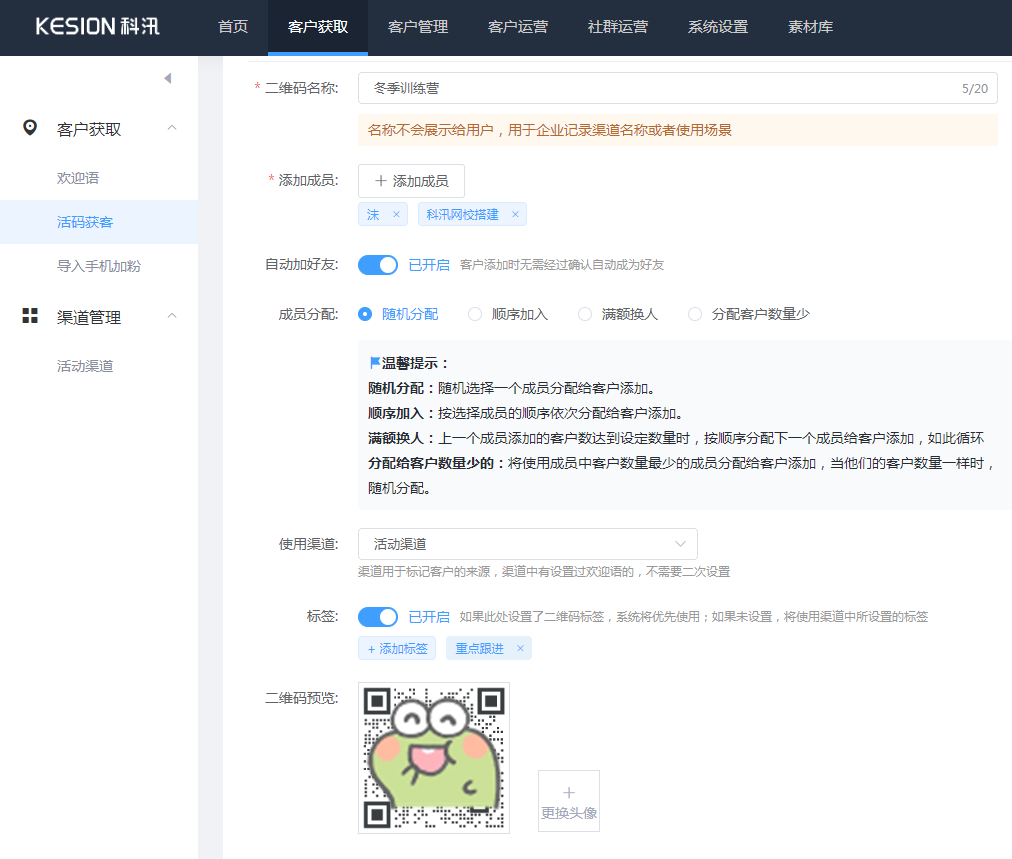
Task: Remove the 重点跟进 label with its x
Action: click(520, 648)
